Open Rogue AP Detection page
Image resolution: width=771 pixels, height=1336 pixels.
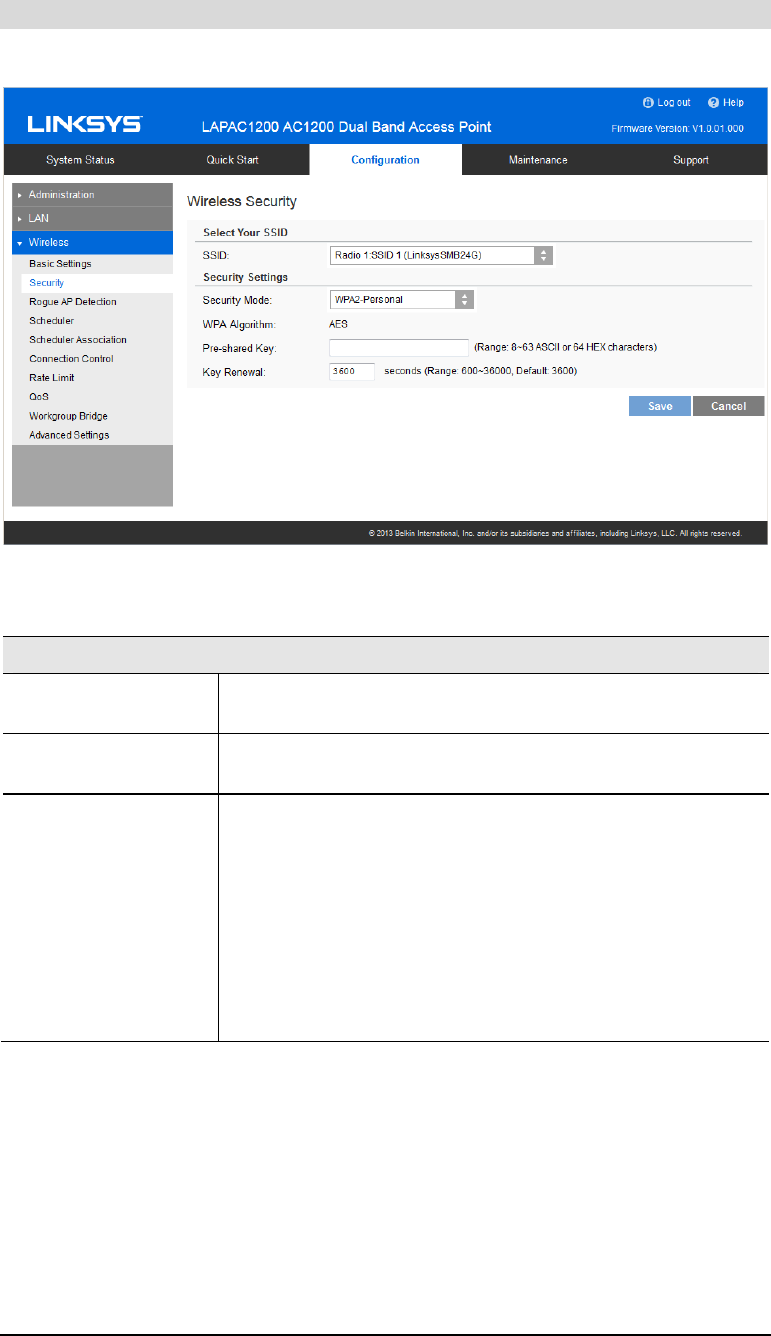[73, 302]
